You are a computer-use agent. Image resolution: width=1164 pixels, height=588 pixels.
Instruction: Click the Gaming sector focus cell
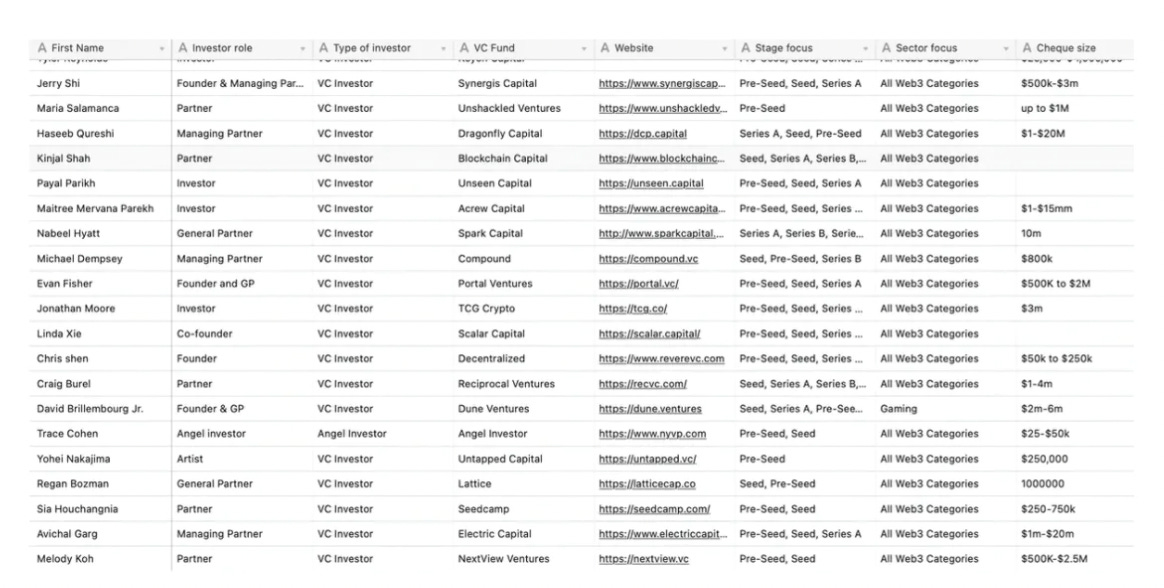tap(946, 409)
